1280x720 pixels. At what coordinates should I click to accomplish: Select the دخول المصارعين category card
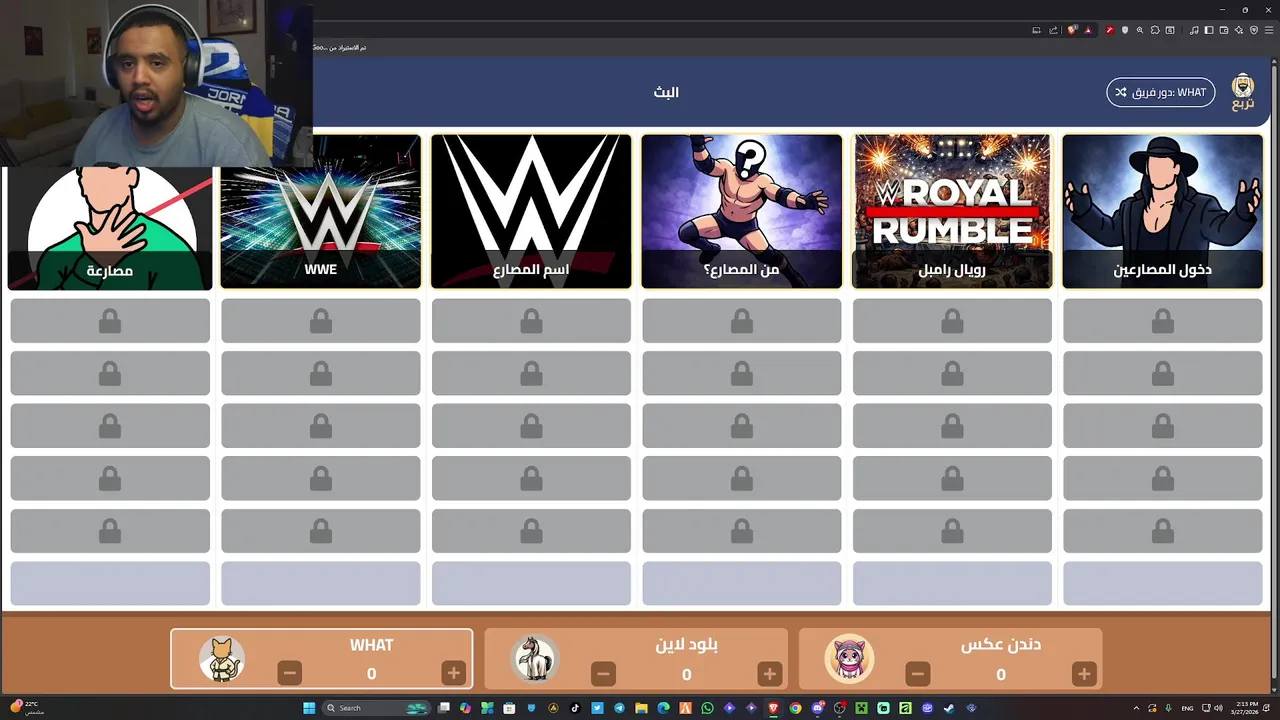pos(1162,211)
